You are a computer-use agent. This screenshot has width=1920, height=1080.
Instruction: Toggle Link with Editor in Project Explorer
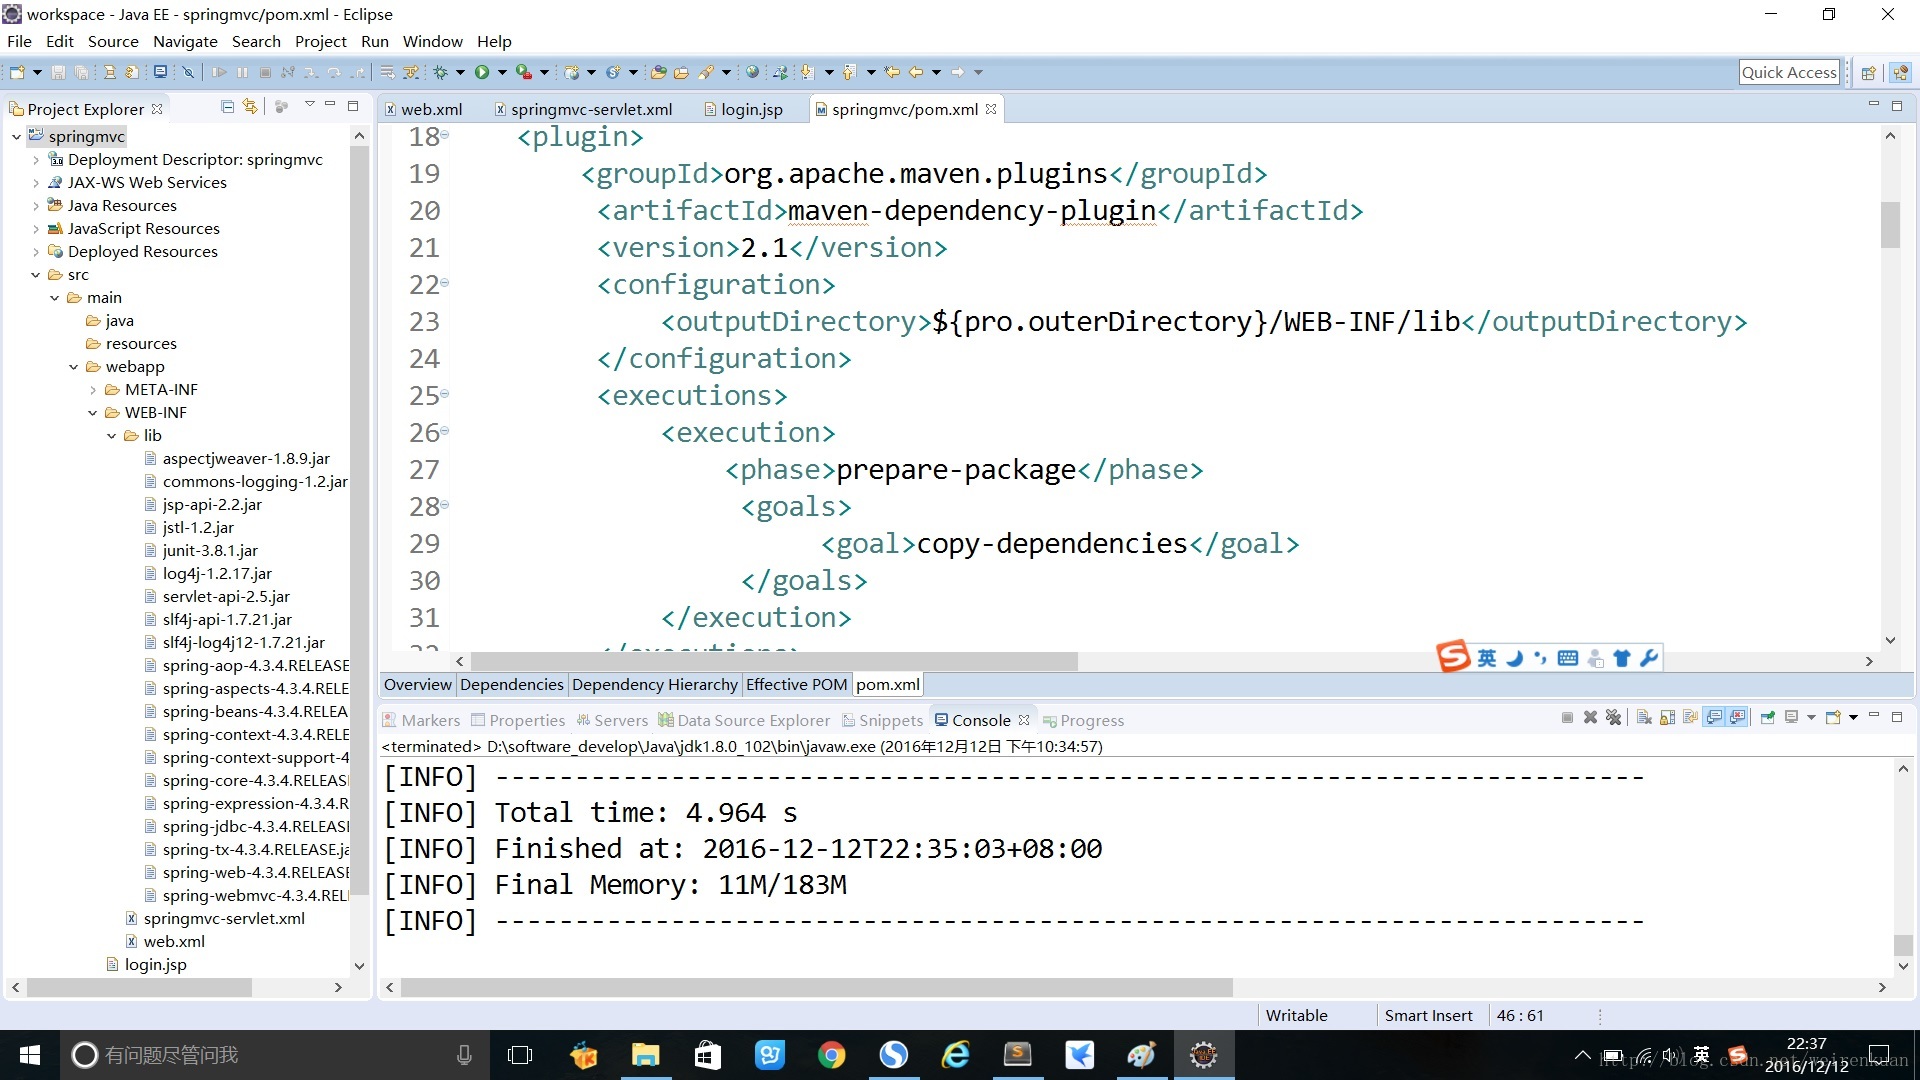tap(250, 106)
